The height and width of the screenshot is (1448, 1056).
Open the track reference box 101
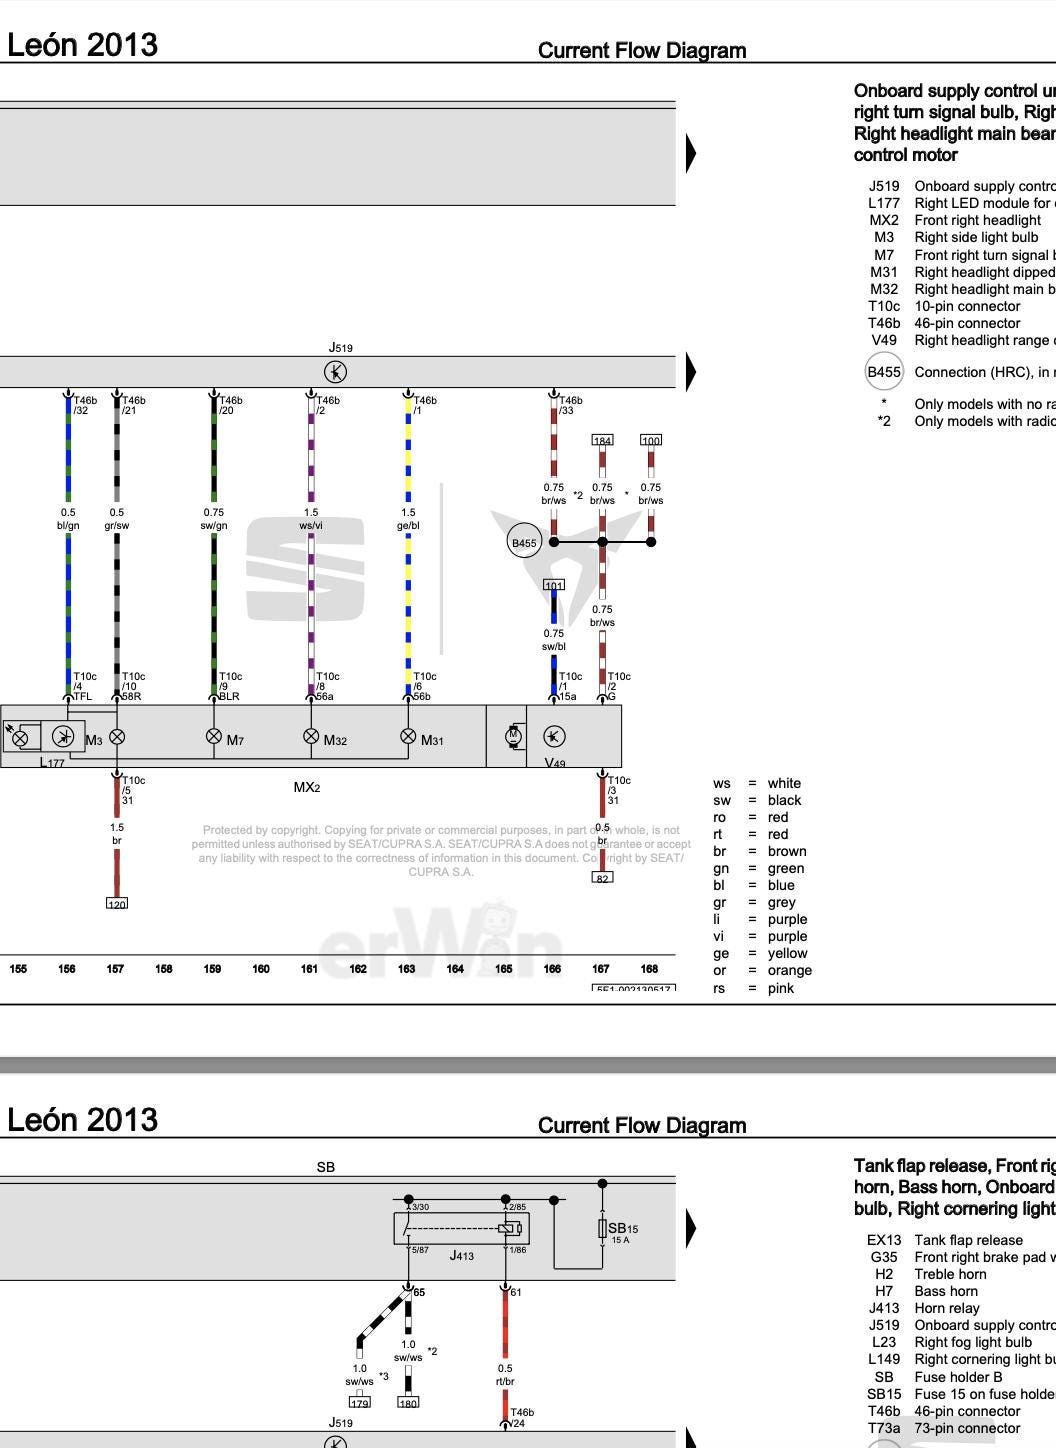[554, 585]
